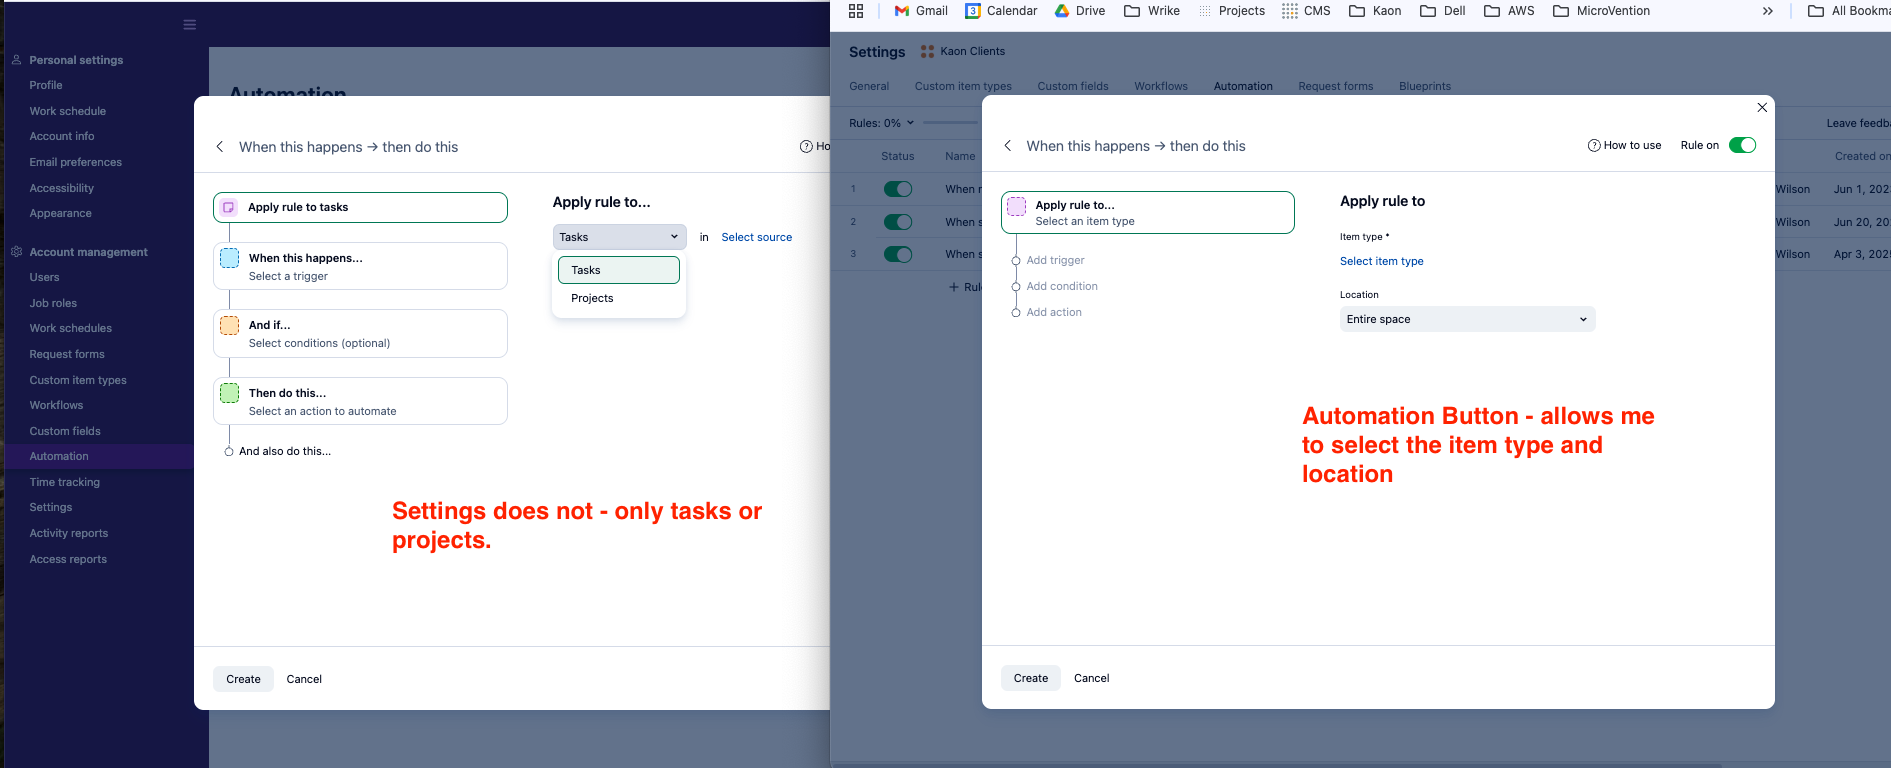Click Create in the left dialog
This screenshot has height=768, width=1891.
click(x=243, y=679)
